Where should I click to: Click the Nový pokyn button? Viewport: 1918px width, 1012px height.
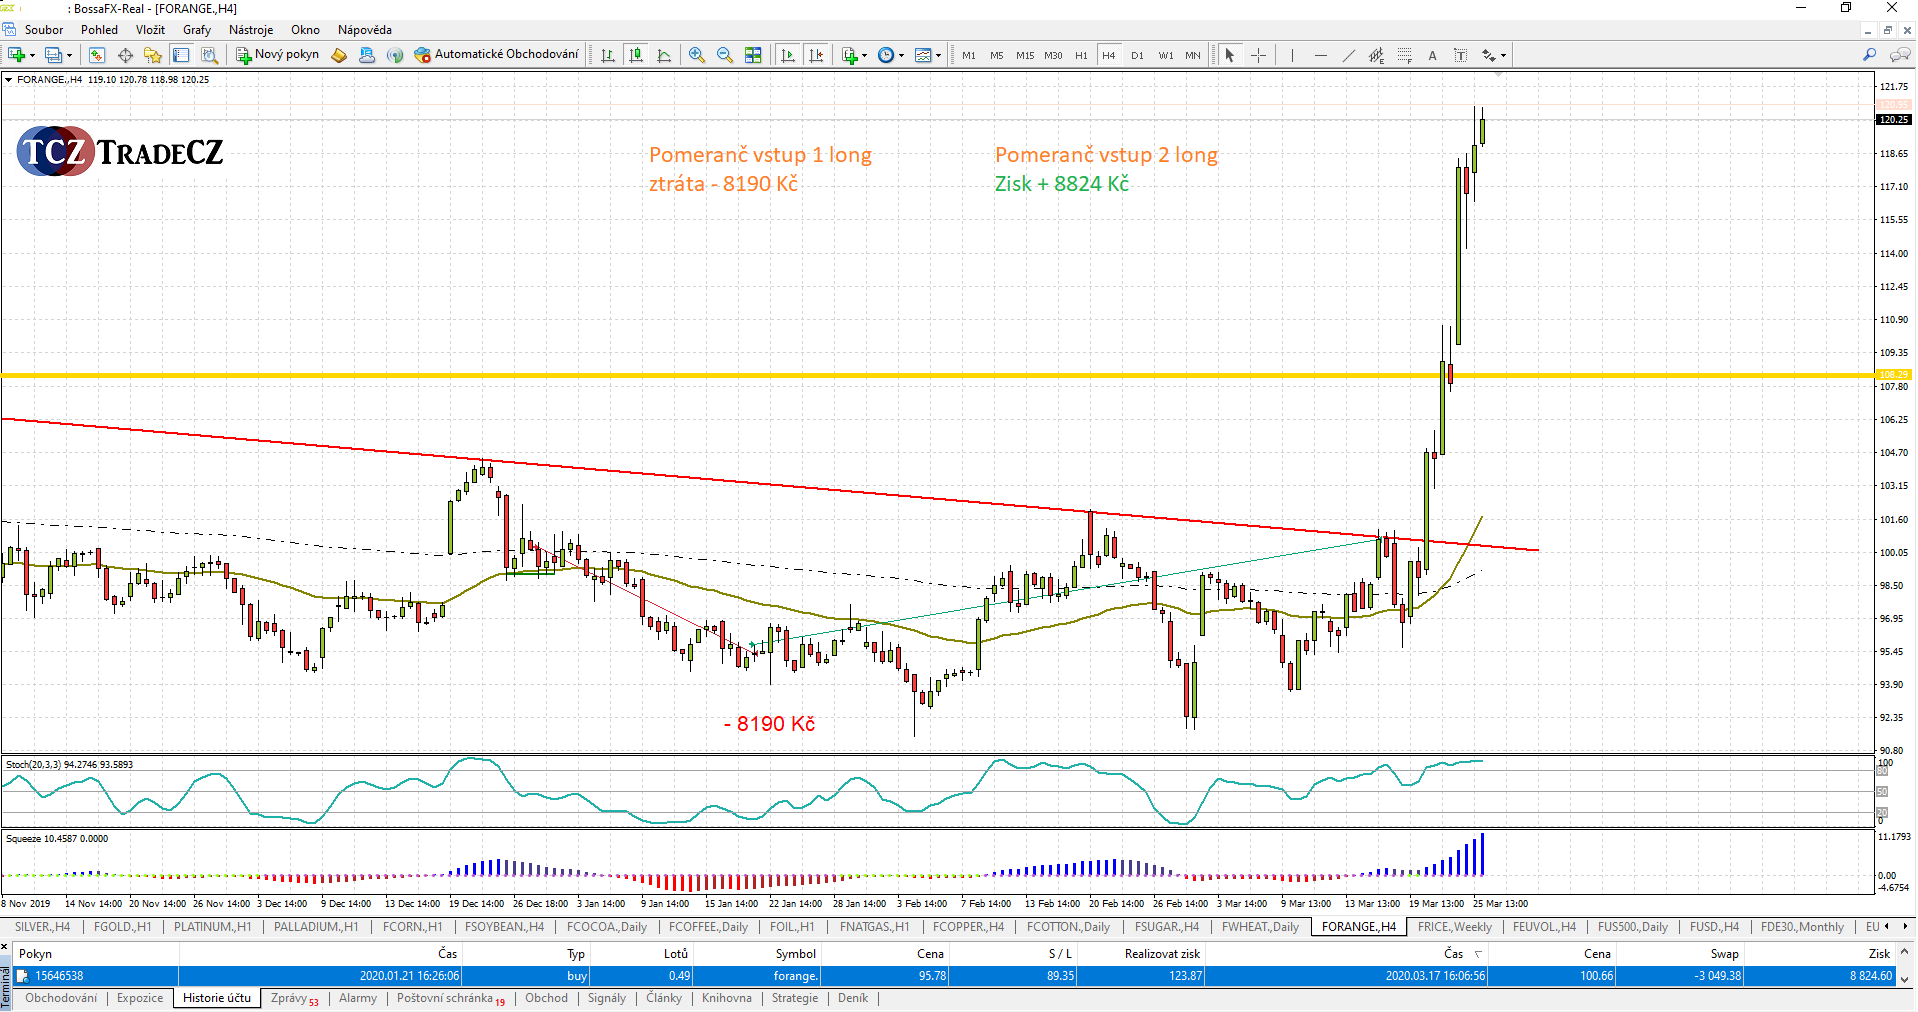(278, 54)
